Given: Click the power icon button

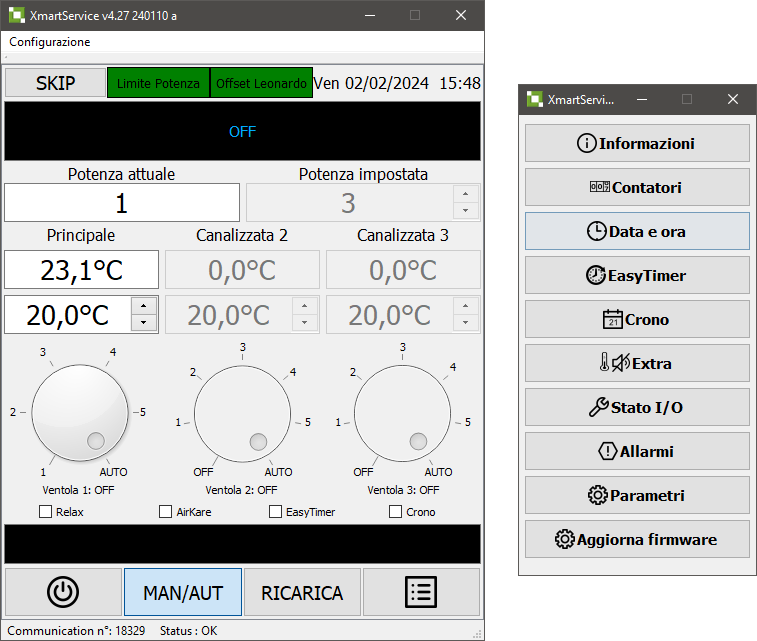Looking at the screenshot, I should pyautogui.click(x=63, y=592).
